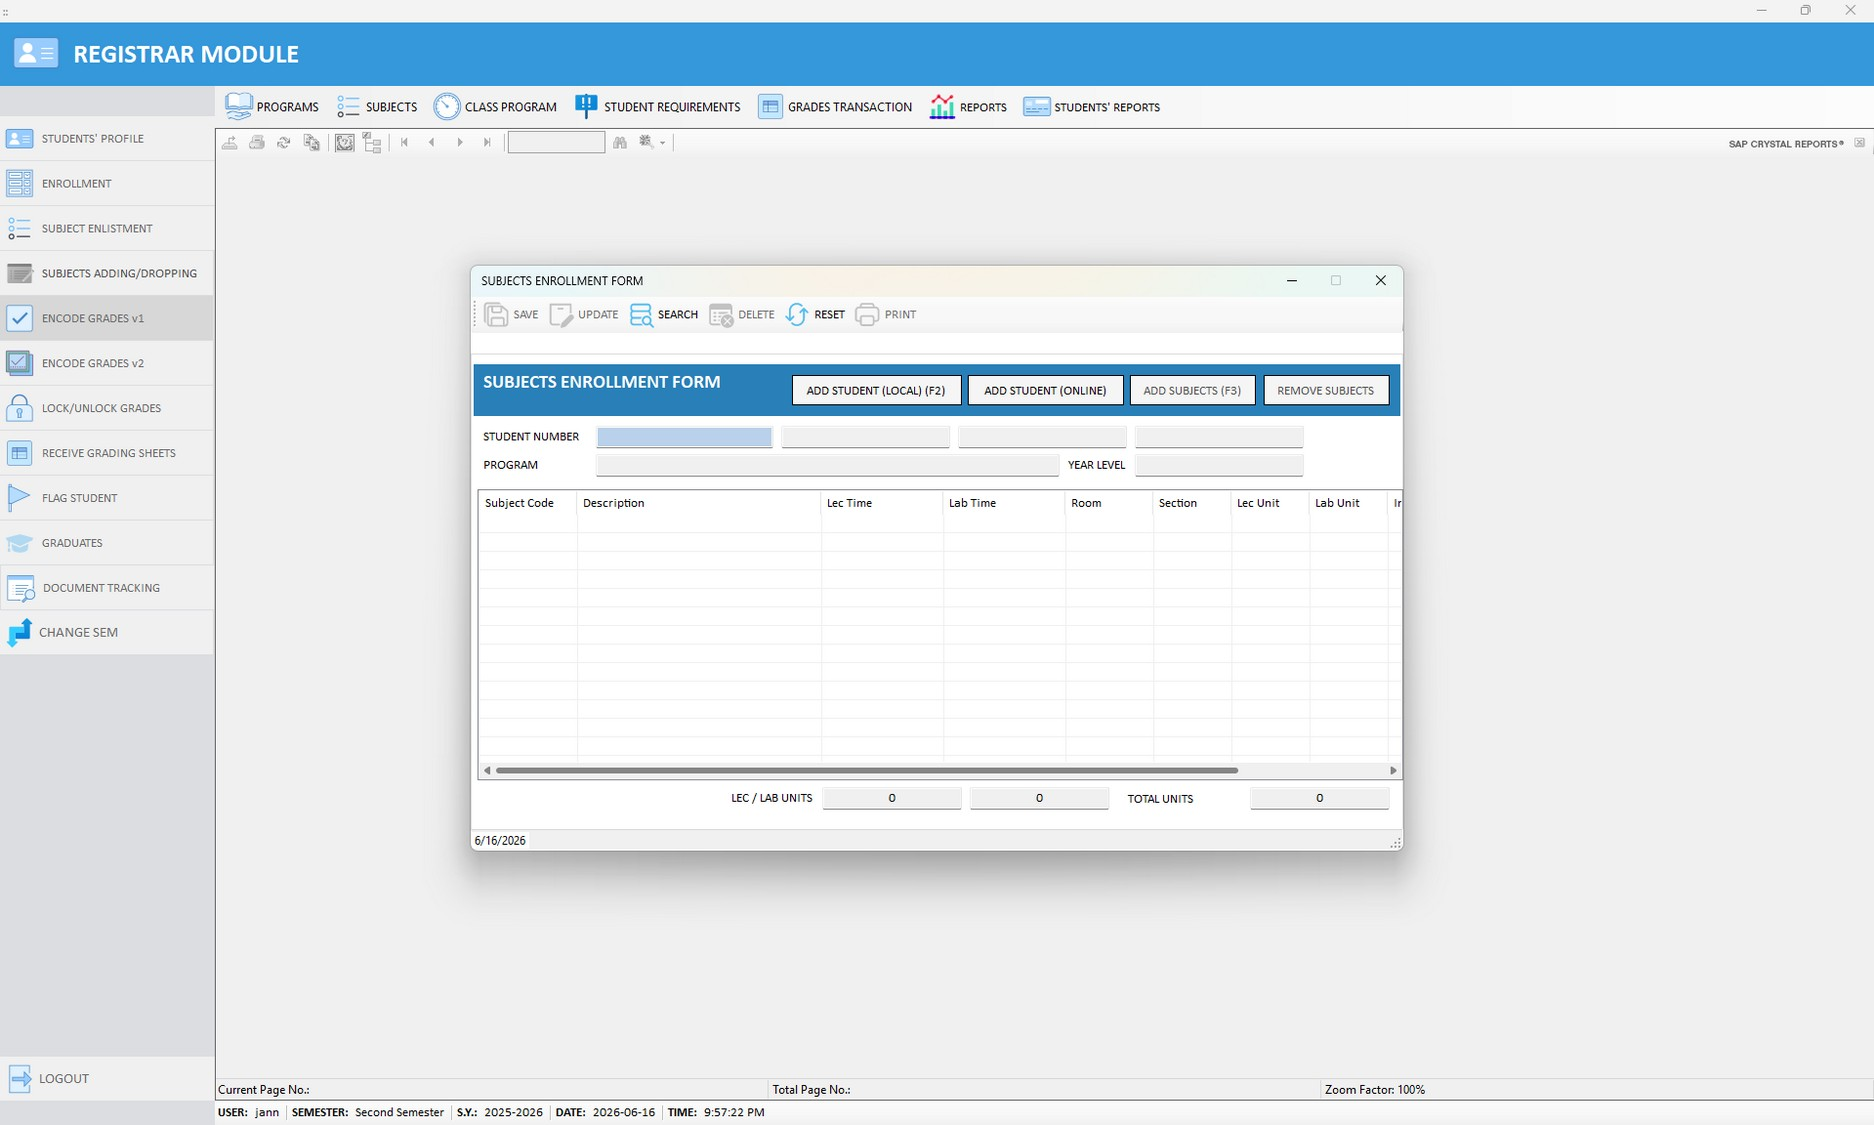The height and width of the screenshot is (1125, 1874).
Task: Click Search in Subjects Enrollment Form
Action: pyautogui.click(x=664, y=314)
